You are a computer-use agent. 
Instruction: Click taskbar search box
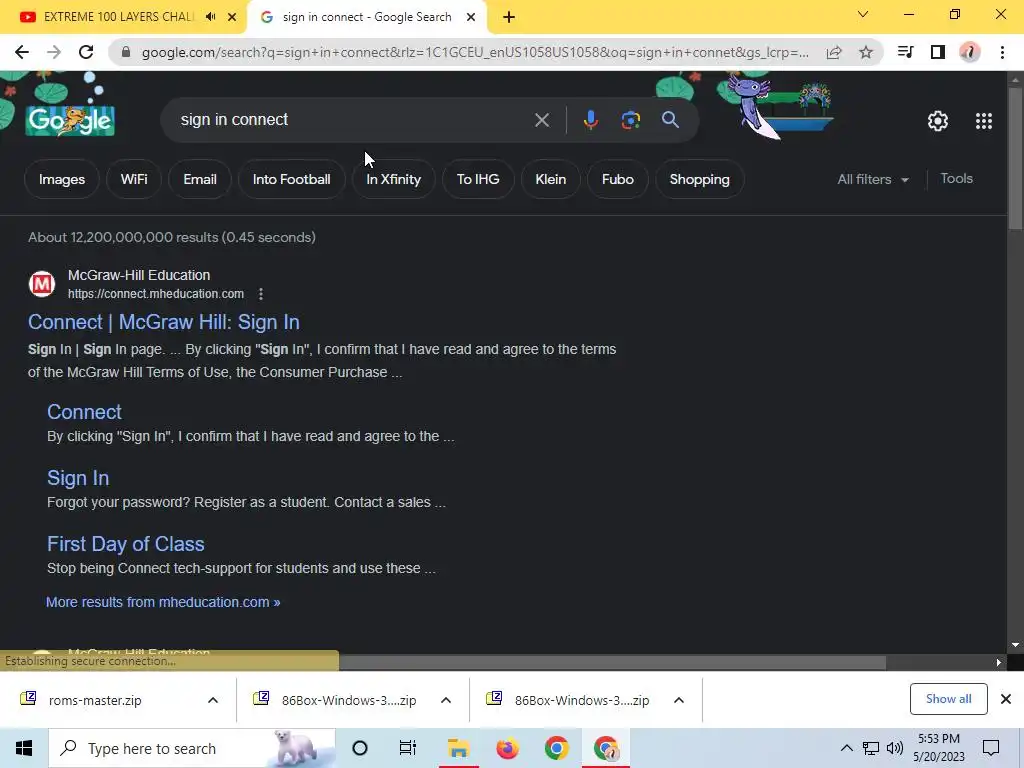[192, 748]
